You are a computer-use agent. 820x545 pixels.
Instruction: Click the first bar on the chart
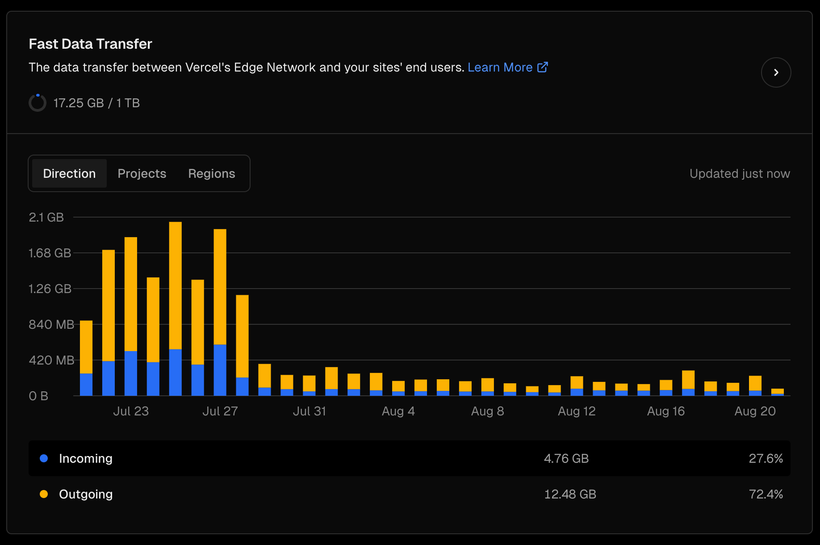(x=86, y=358)
